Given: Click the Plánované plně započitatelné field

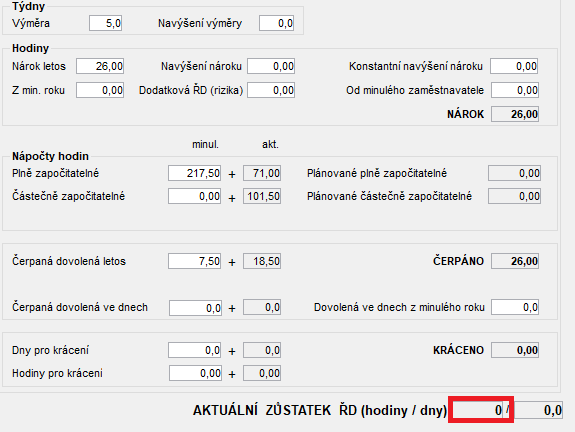Looking at the screenshot, I should click(x=514, y=173).
